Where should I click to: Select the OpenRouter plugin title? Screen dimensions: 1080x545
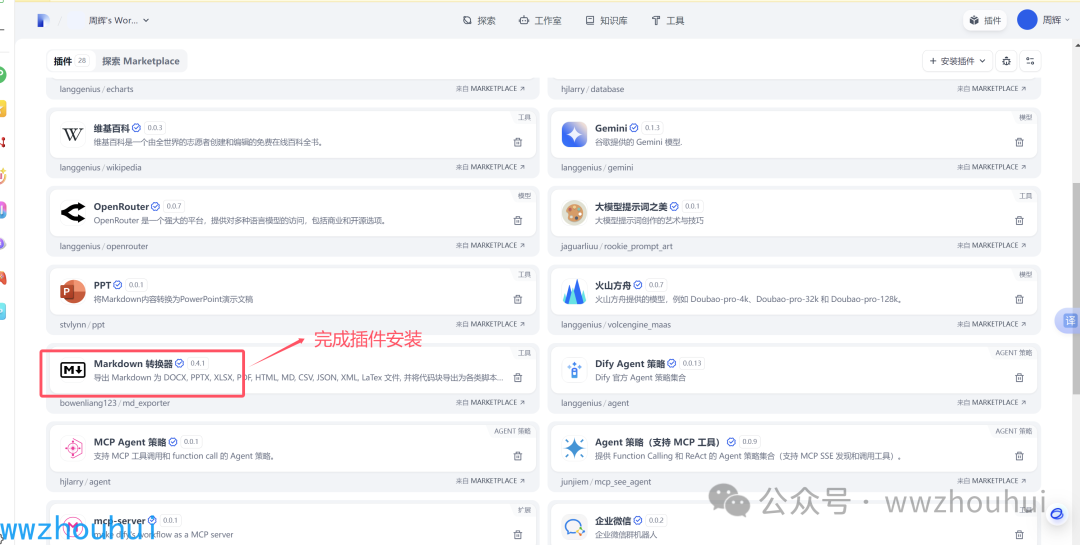[x=121, y=207]
